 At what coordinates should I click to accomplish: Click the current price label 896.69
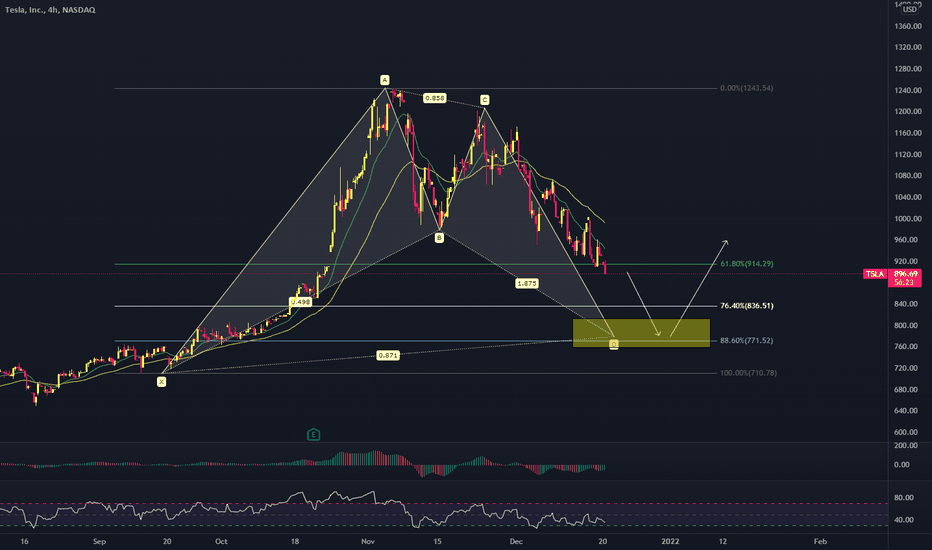coord(904,274)
